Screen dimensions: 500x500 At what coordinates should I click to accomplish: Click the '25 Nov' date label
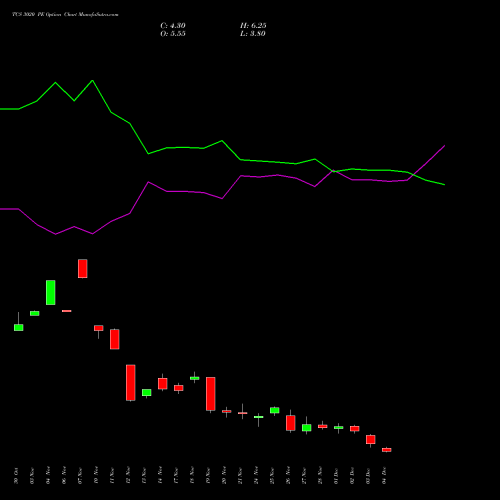(x=272, y=476)
